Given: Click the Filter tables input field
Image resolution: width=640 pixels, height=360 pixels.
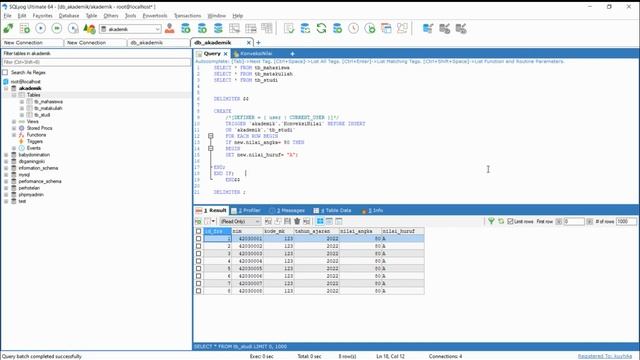Looking at the screenshot, I should point(96,62).
